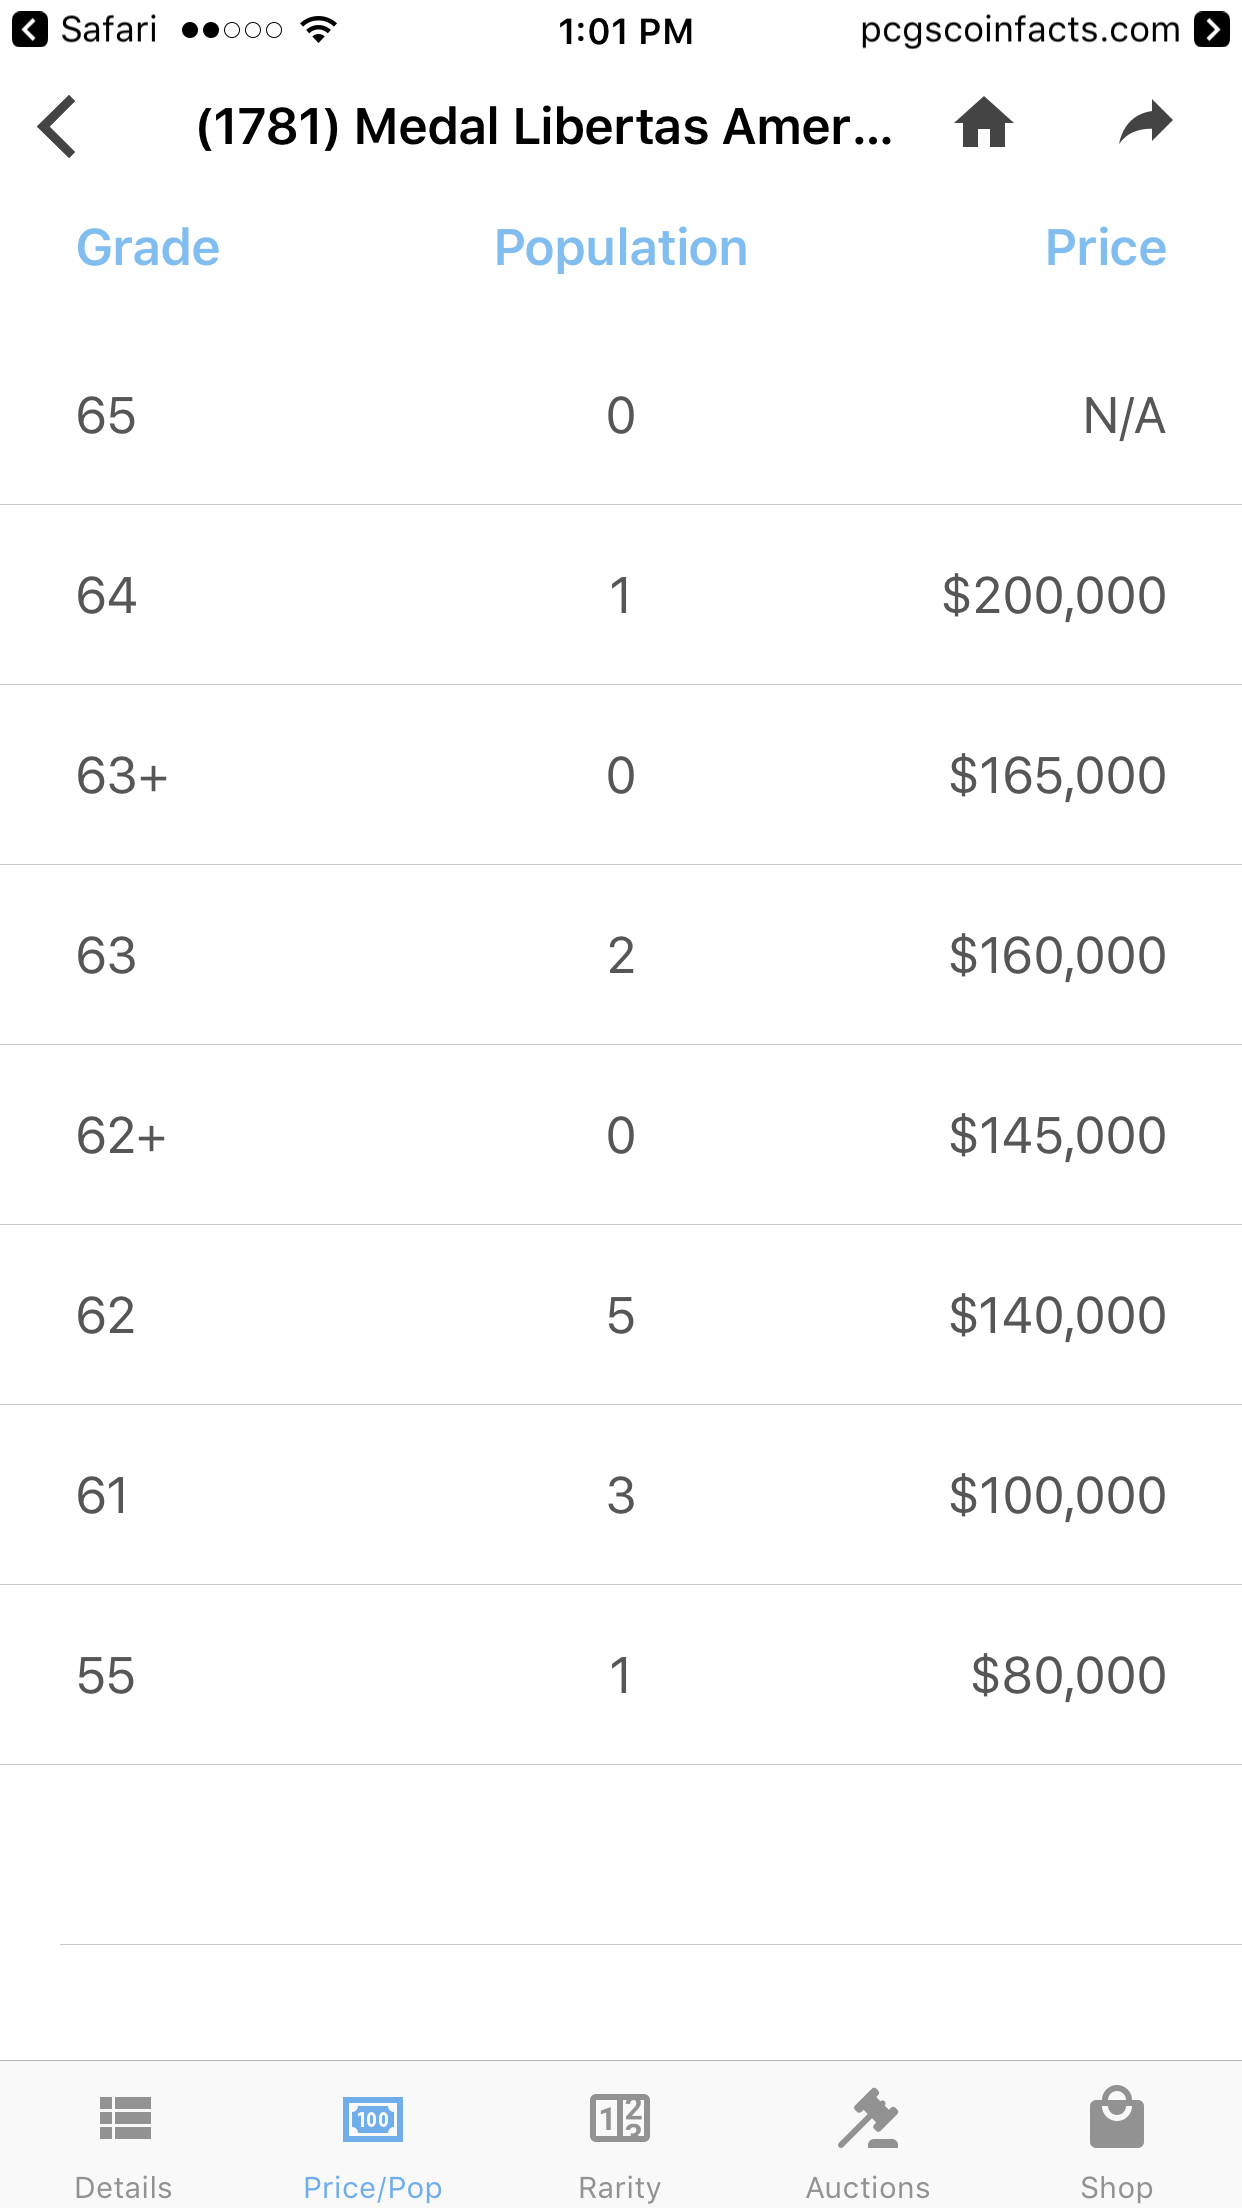Open pcgscoinfacts.com forward chevron in status bar
1242x2208 pixels.
[x=1212, y=30]
